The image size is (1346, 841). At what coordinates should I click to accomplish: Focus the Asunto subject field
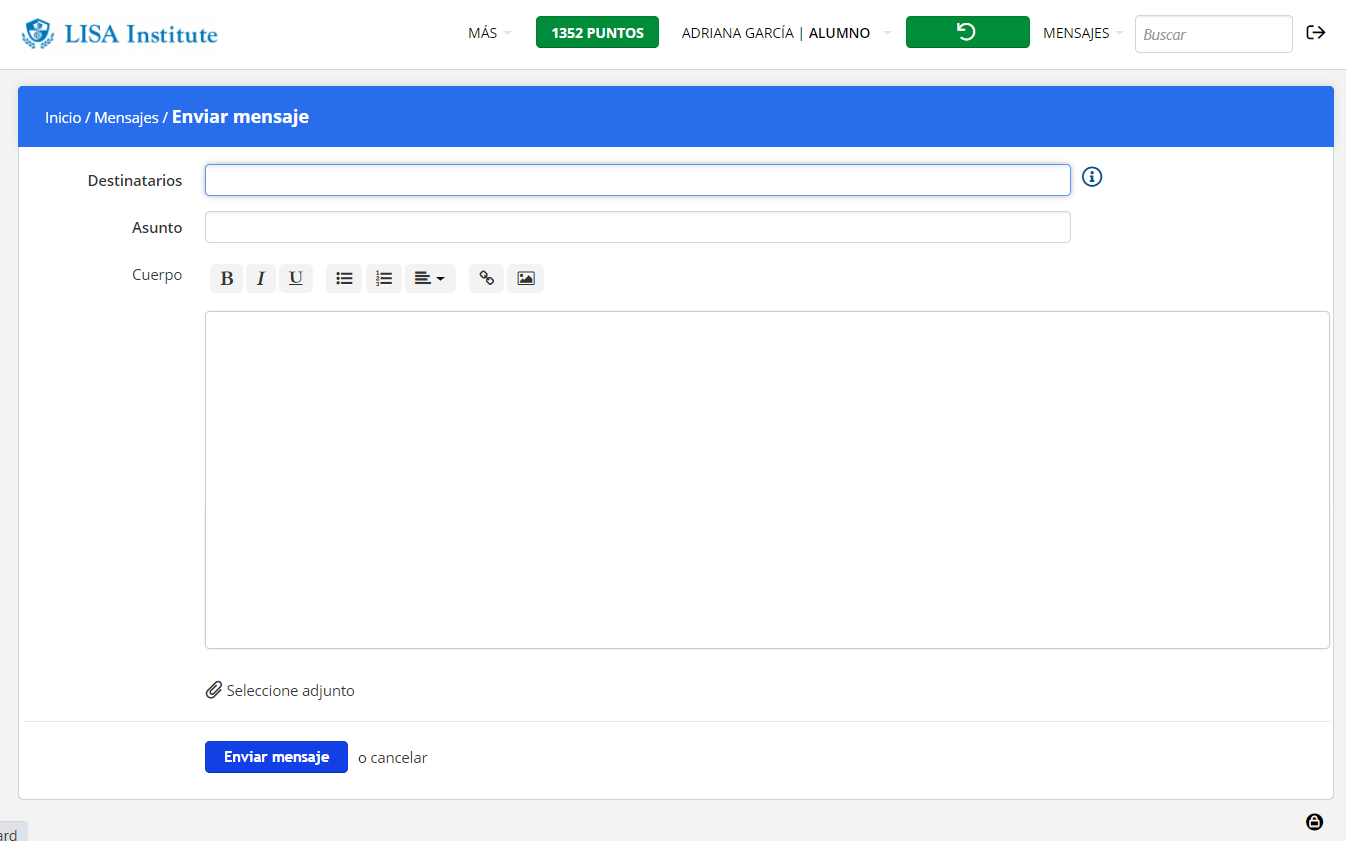click(637, 227)
